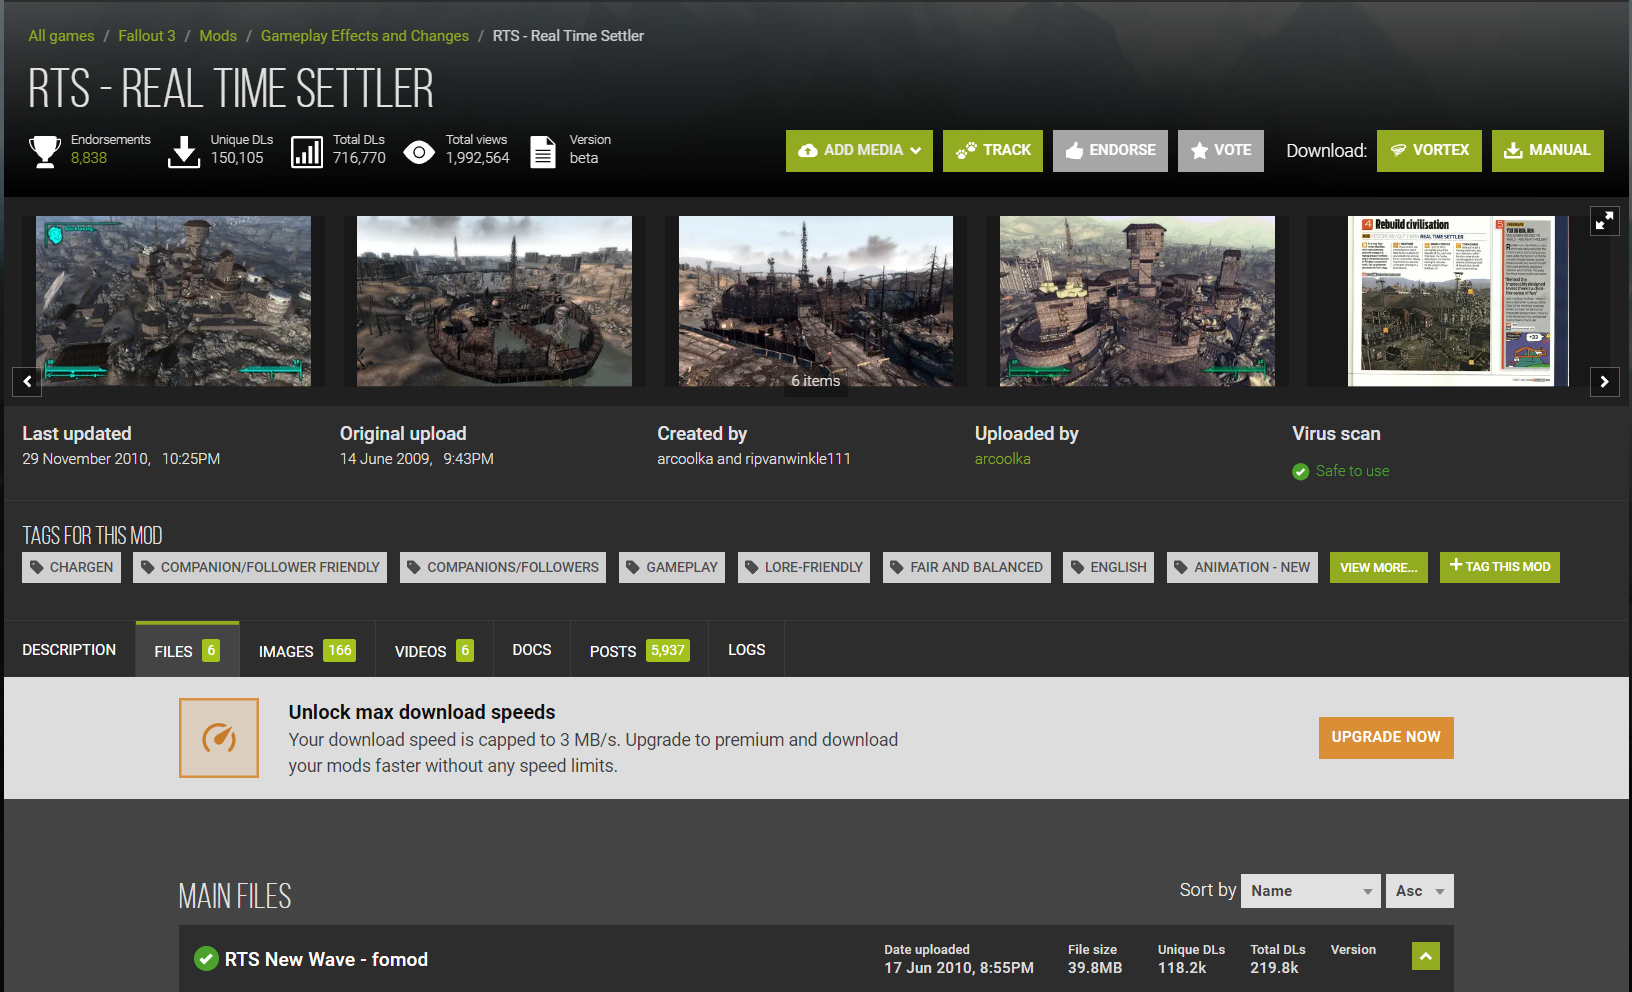The height and width of the screenshot is (992, 1632).
Task: Click TAG THIS MOD button
Action: click(x=1500, y=567)
